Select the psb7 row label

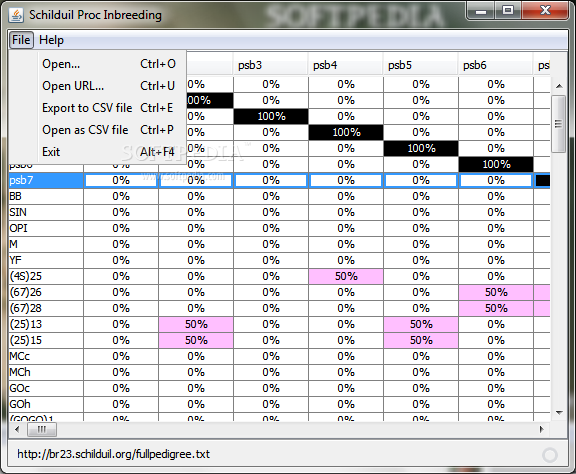tap(46, 180)
